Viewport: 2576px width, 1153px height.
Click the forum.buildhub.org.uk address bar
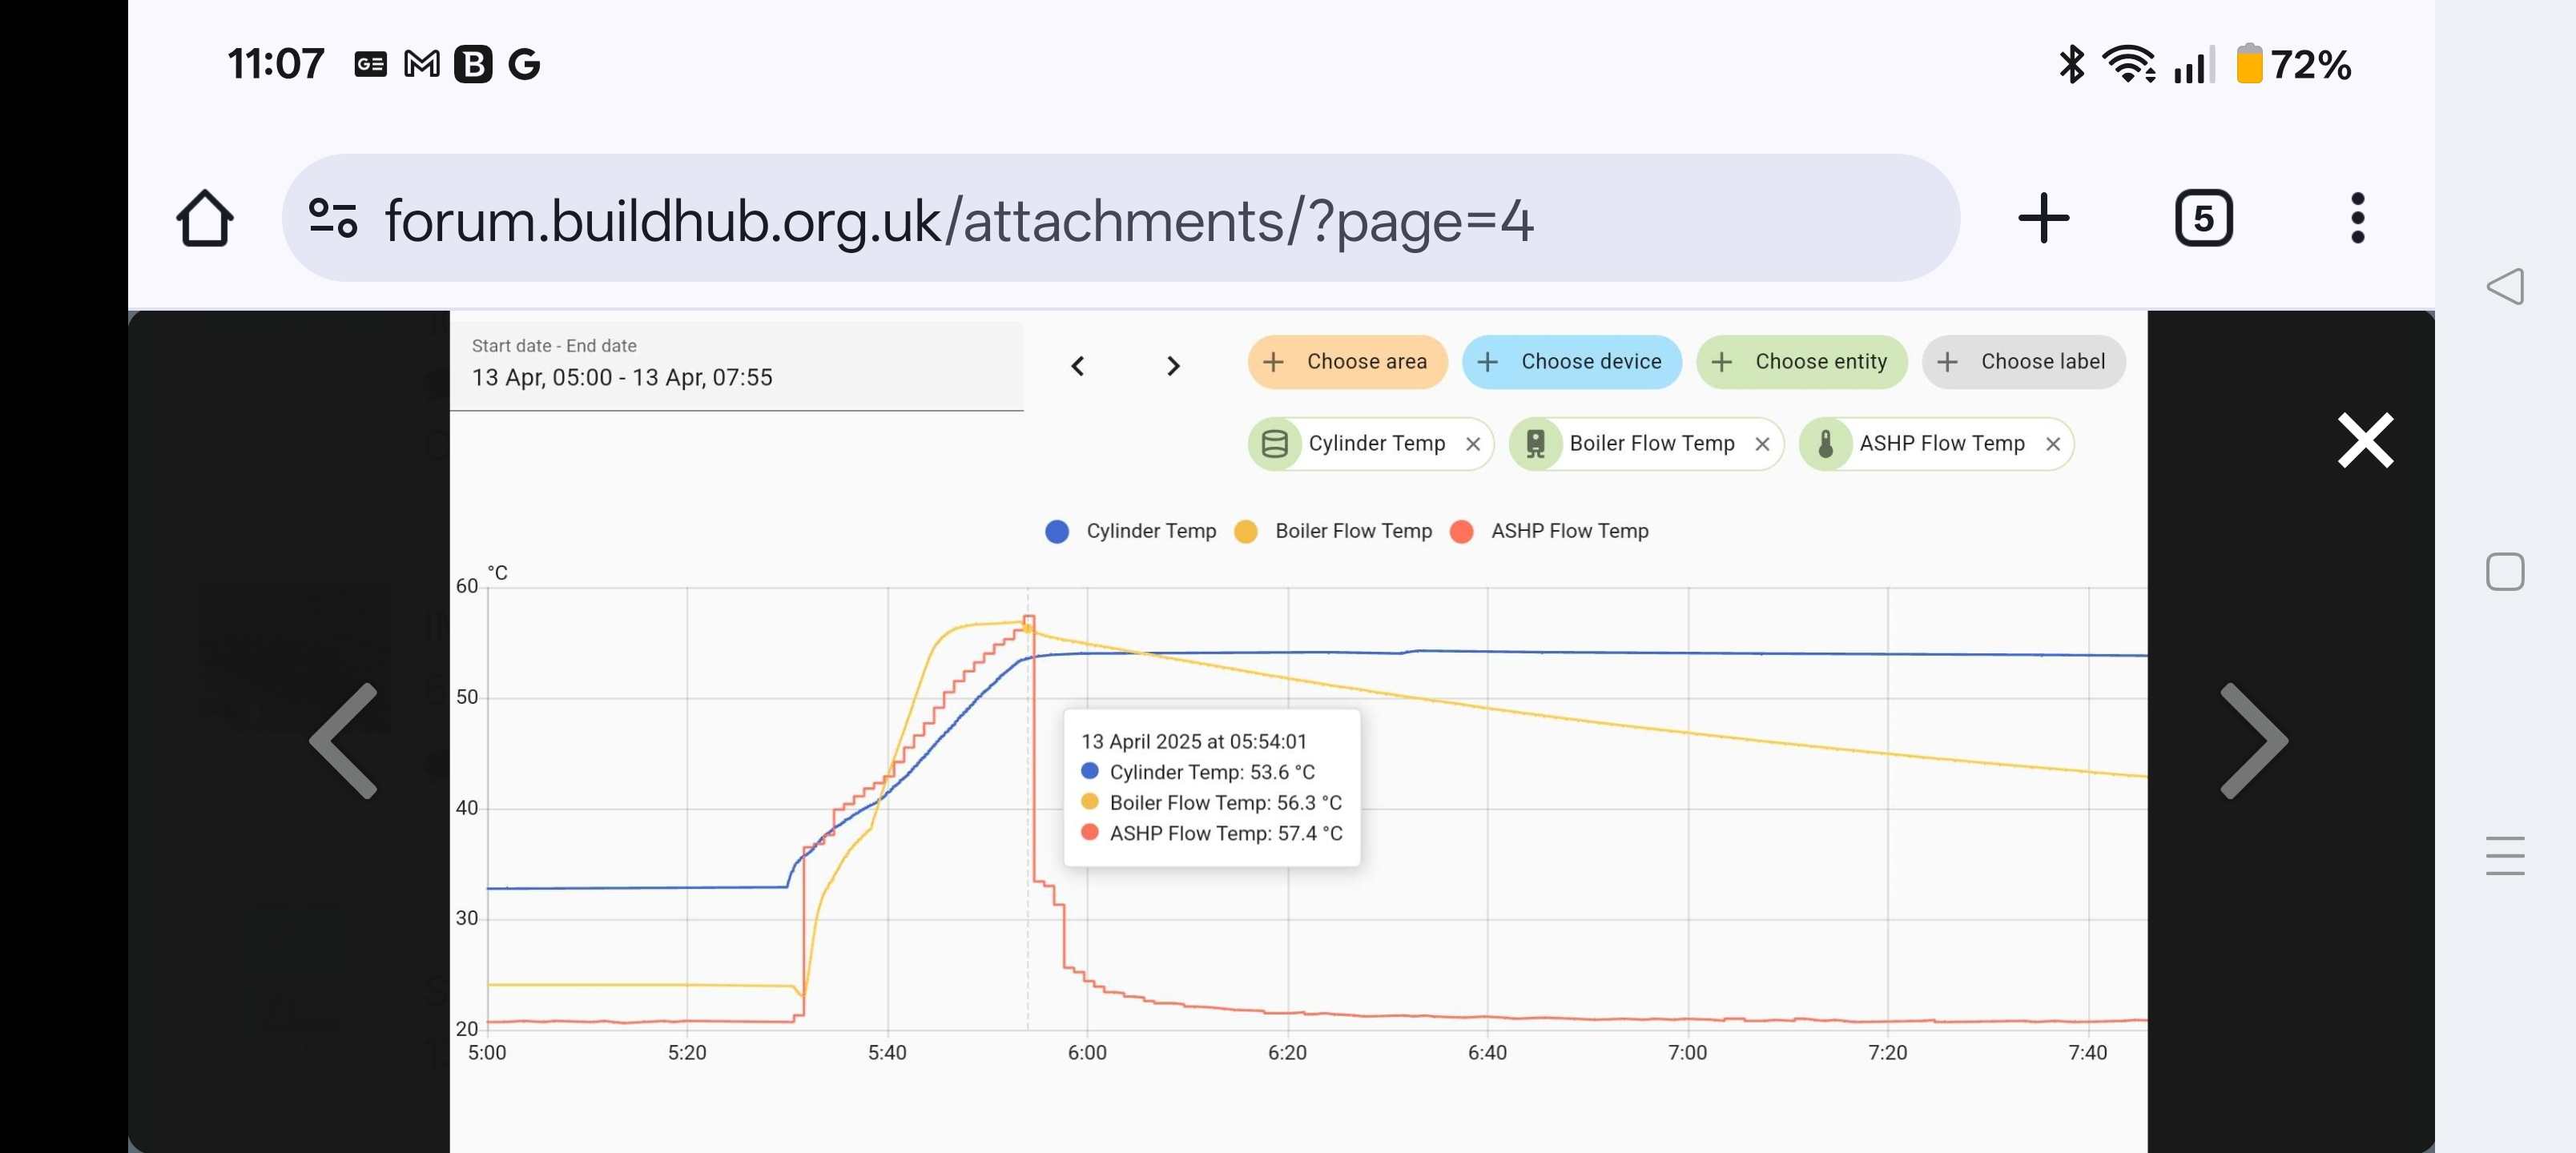coord(1120,218)
